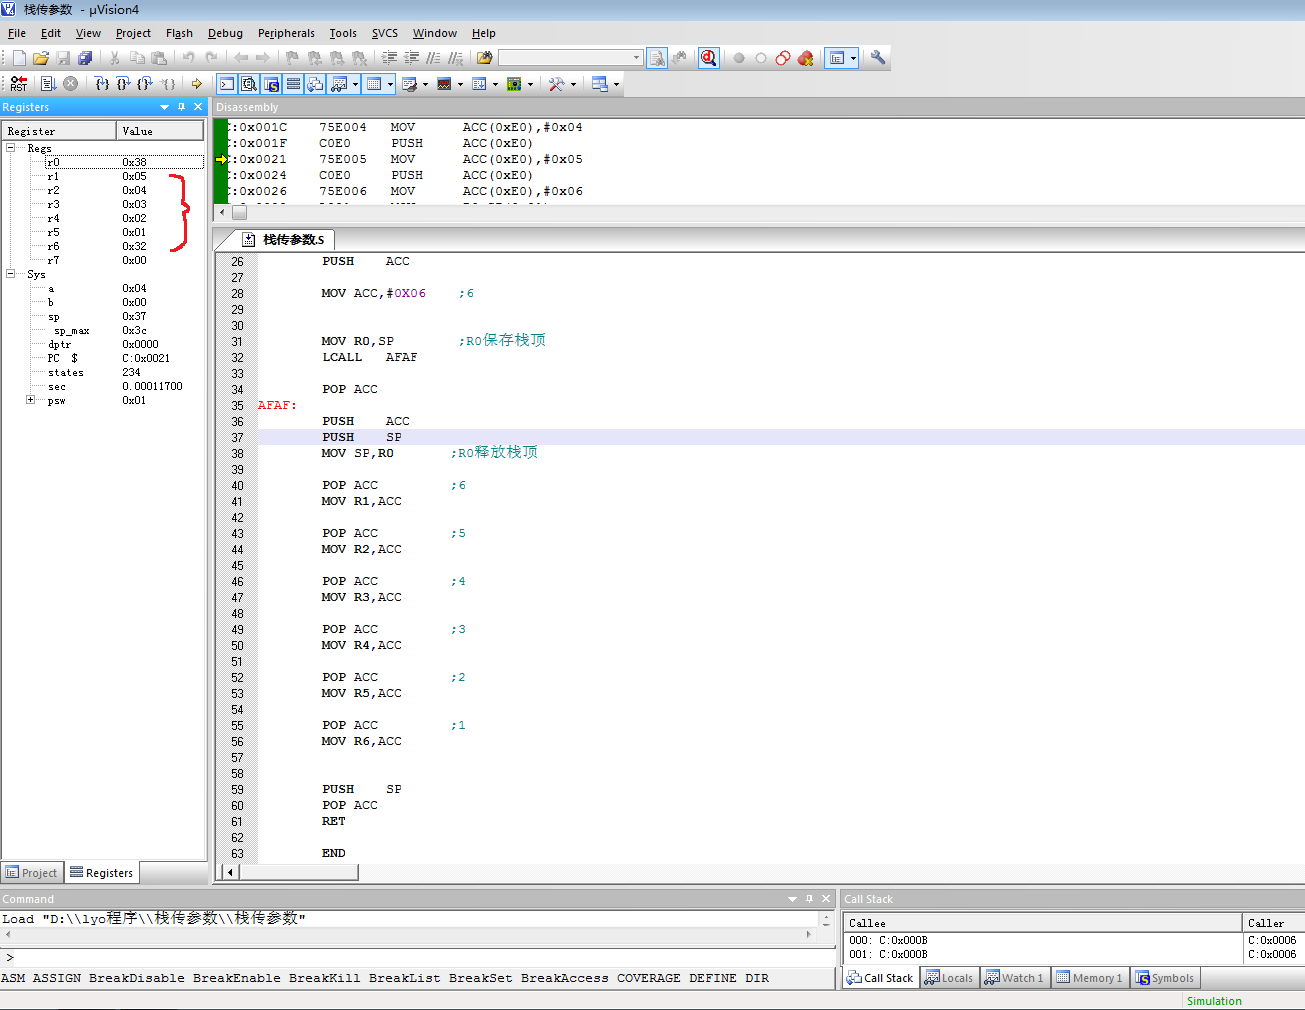Open the Toolbox hammer icon
This screenshot has height=1010, width=1305.
pyautogui.click(x=557, y=84)
